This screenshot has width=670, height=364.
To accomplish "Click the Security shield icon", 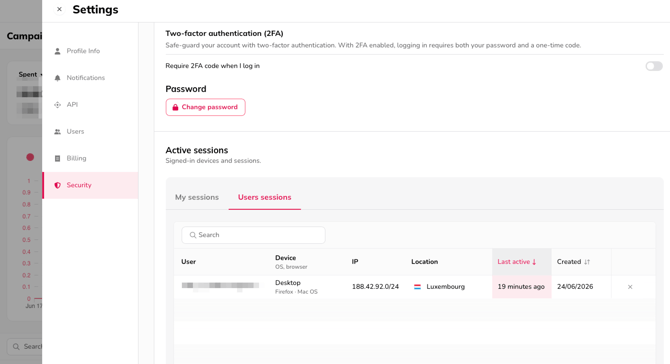I will [x=57, y=185].
